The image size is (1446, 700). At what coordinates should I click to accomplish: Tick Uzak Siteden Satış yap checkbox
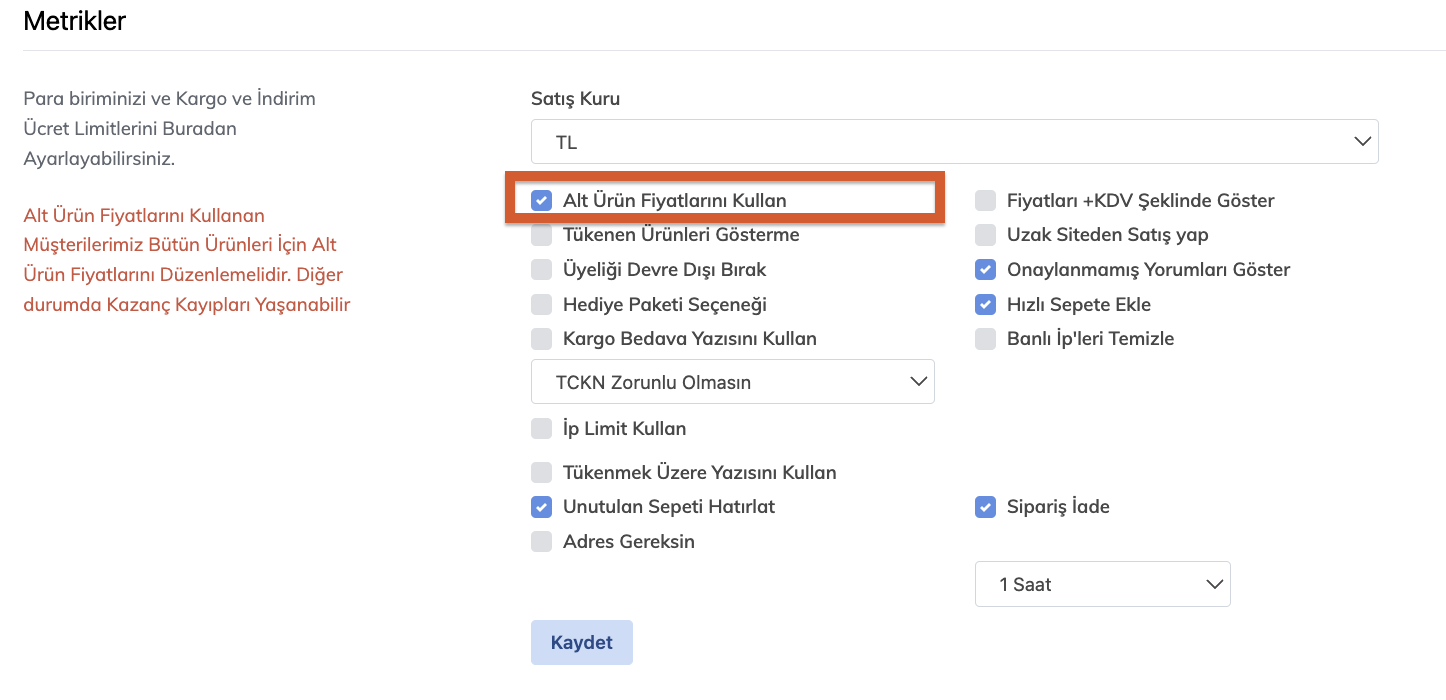(x=986, y=235)
